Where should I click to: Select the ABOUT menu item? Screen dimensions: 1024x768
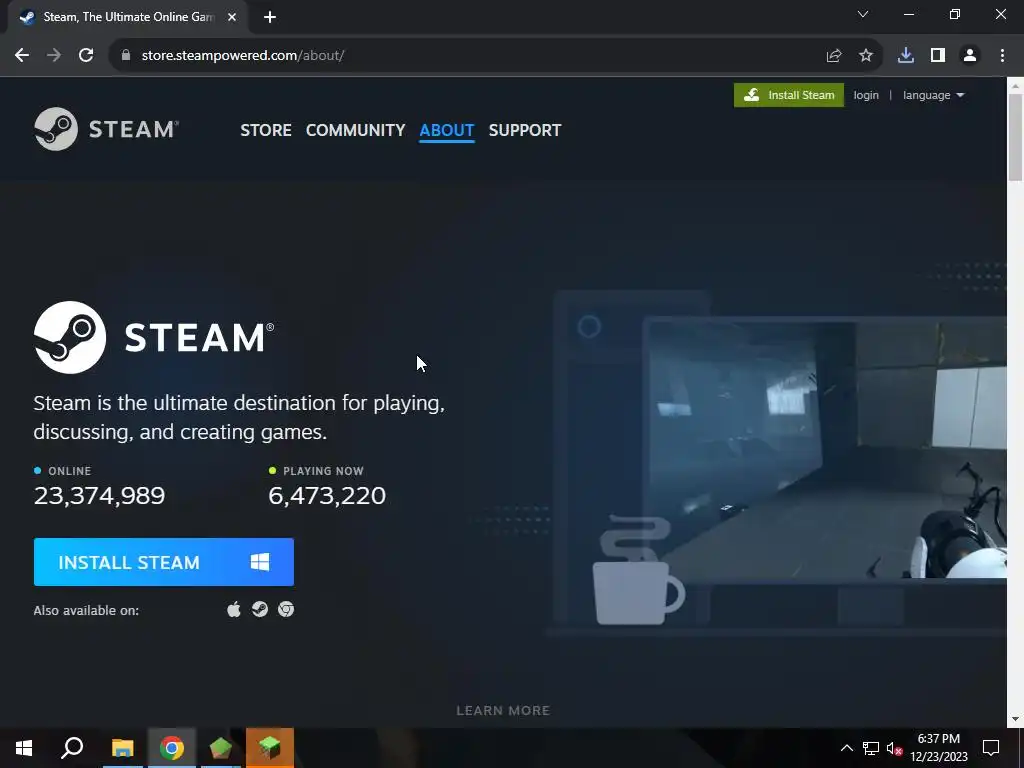[447, 130]
